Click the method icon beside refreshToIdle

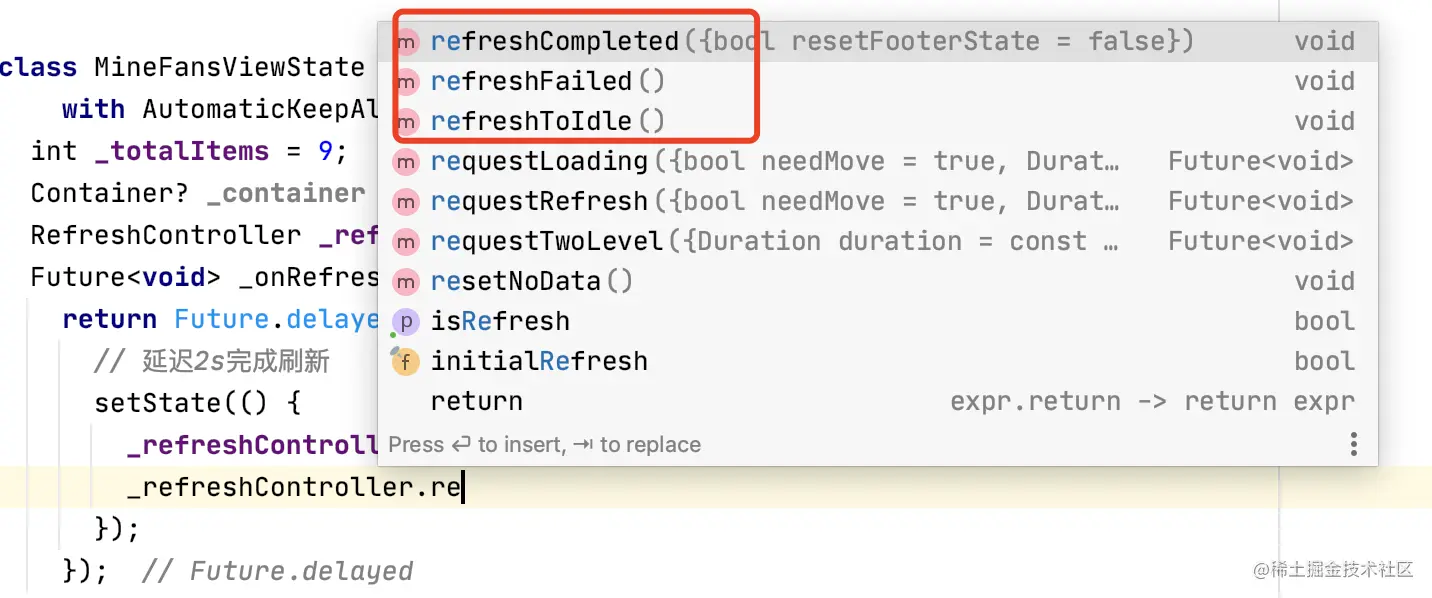tap(405, 122)
